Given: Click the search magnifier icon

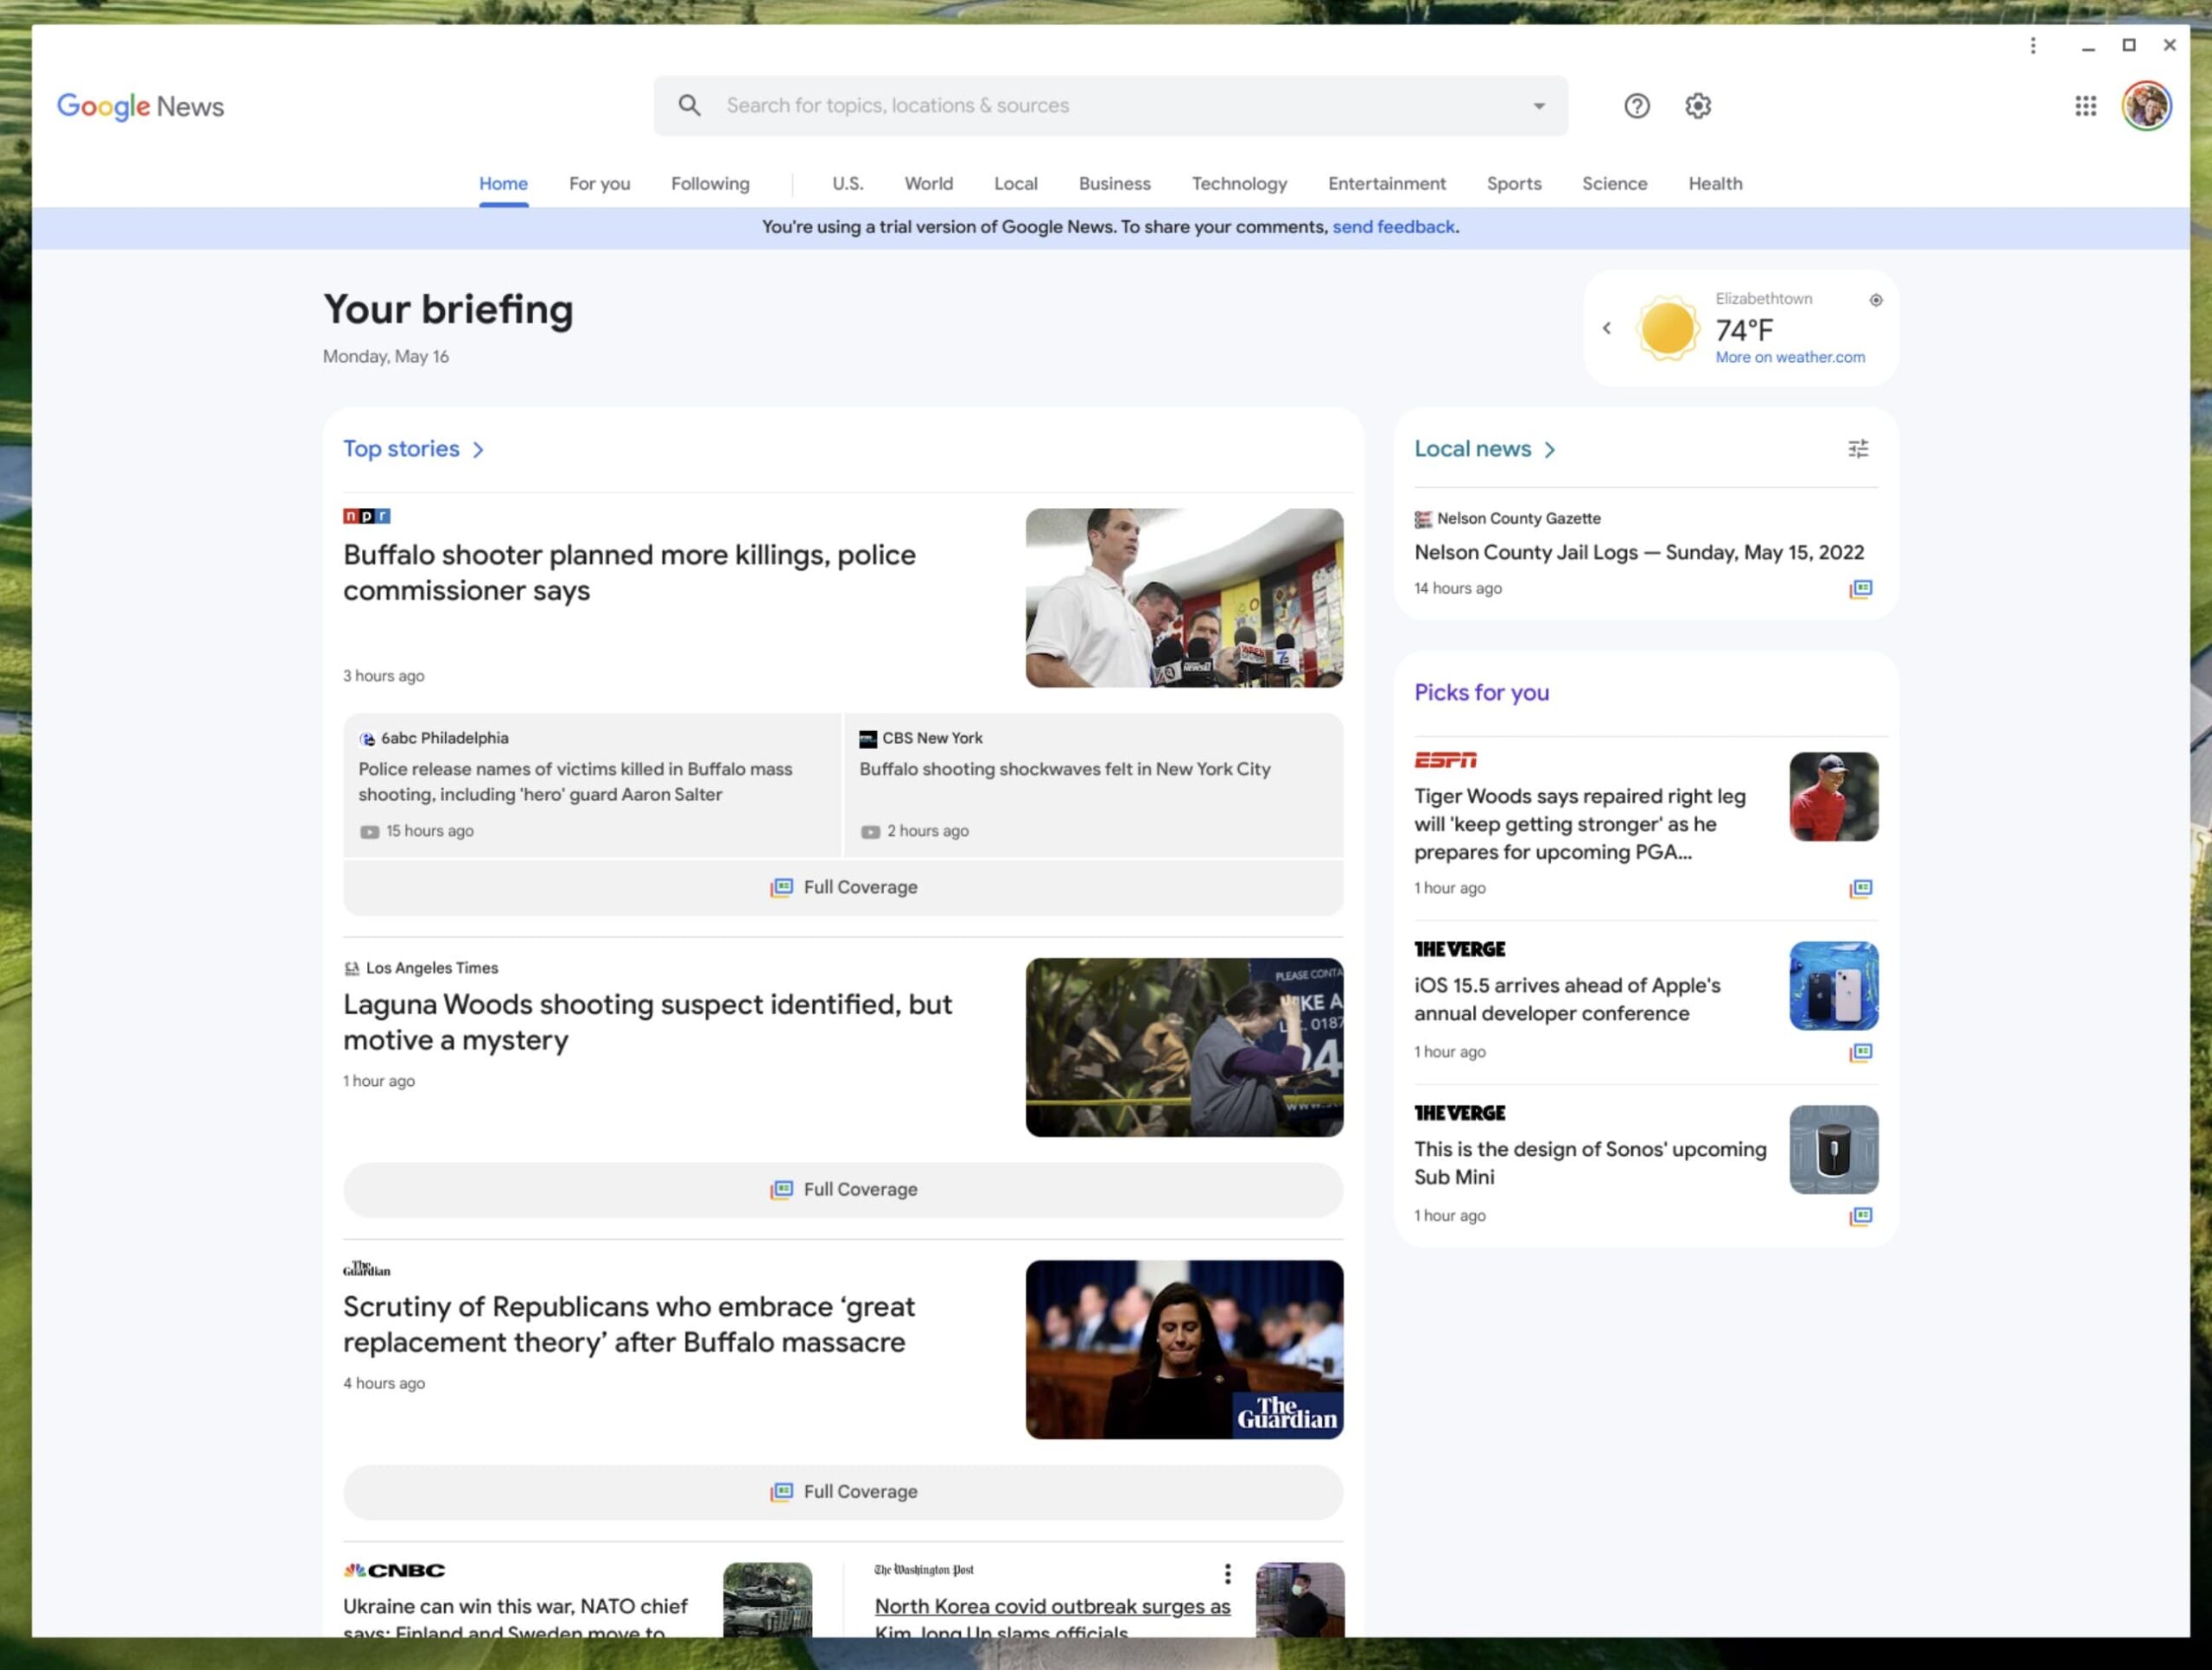Looking at the screenshot, I should point(689,105).
